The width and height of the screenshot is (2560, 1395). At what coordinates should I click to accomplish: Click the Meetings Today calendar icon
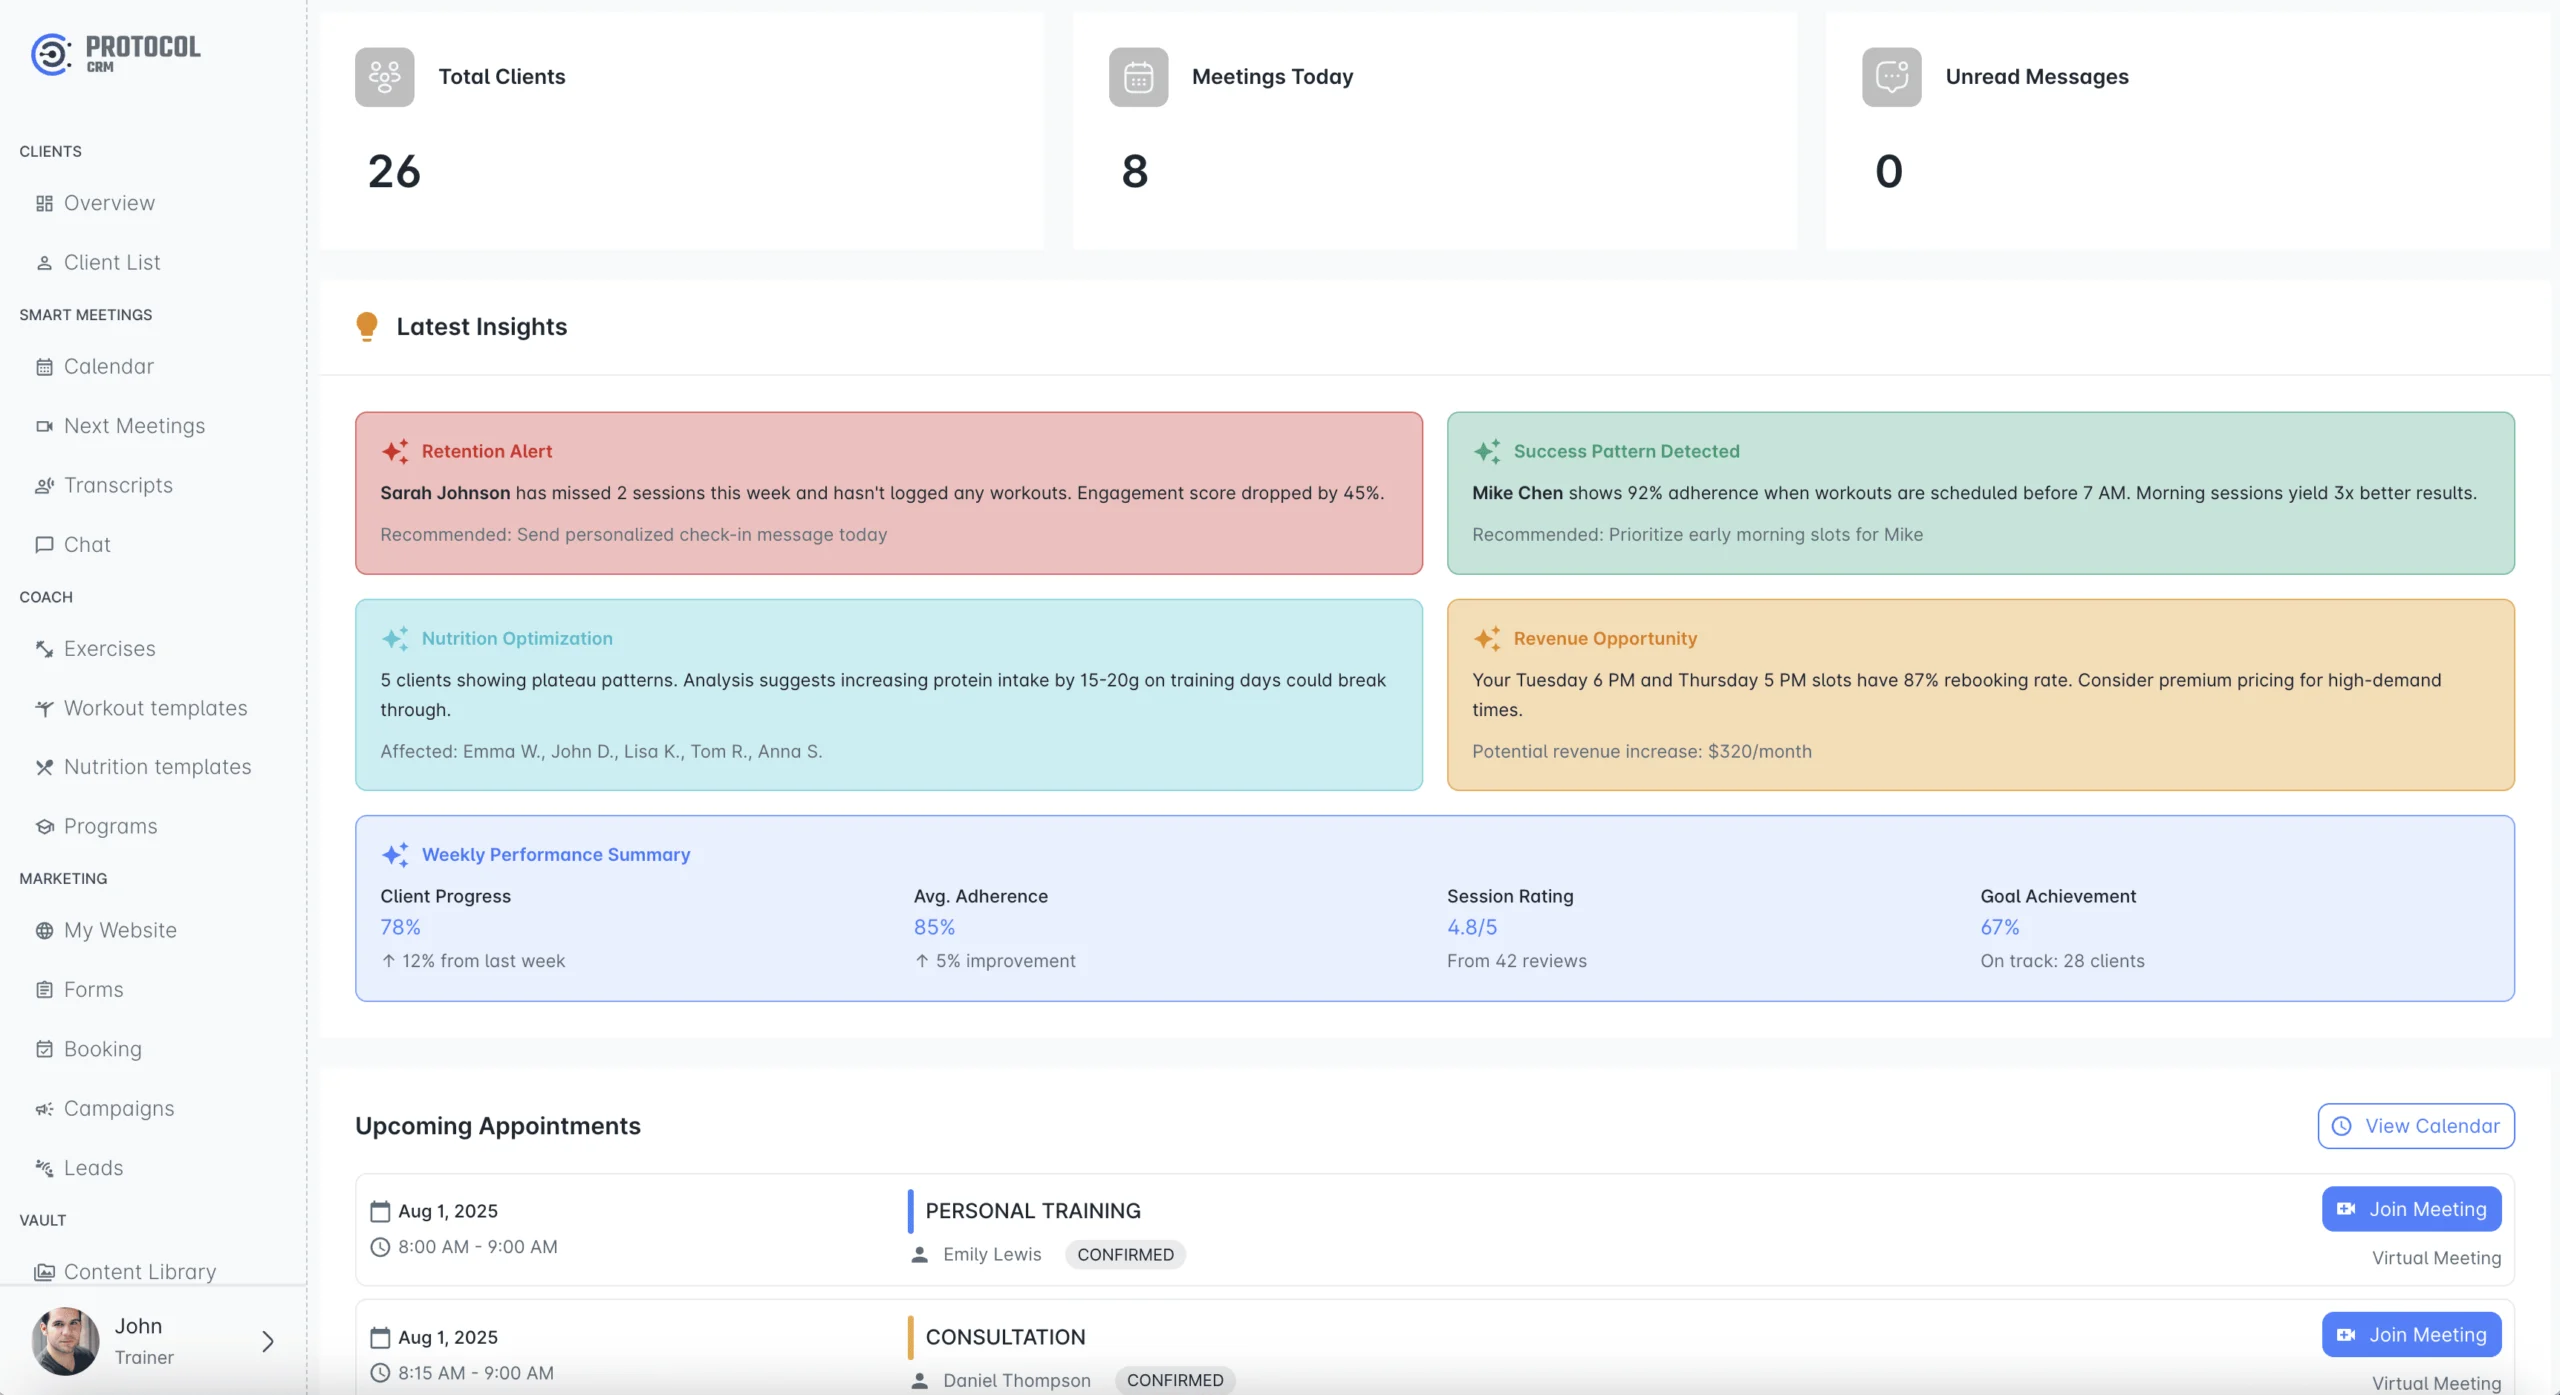point(1138,77)
